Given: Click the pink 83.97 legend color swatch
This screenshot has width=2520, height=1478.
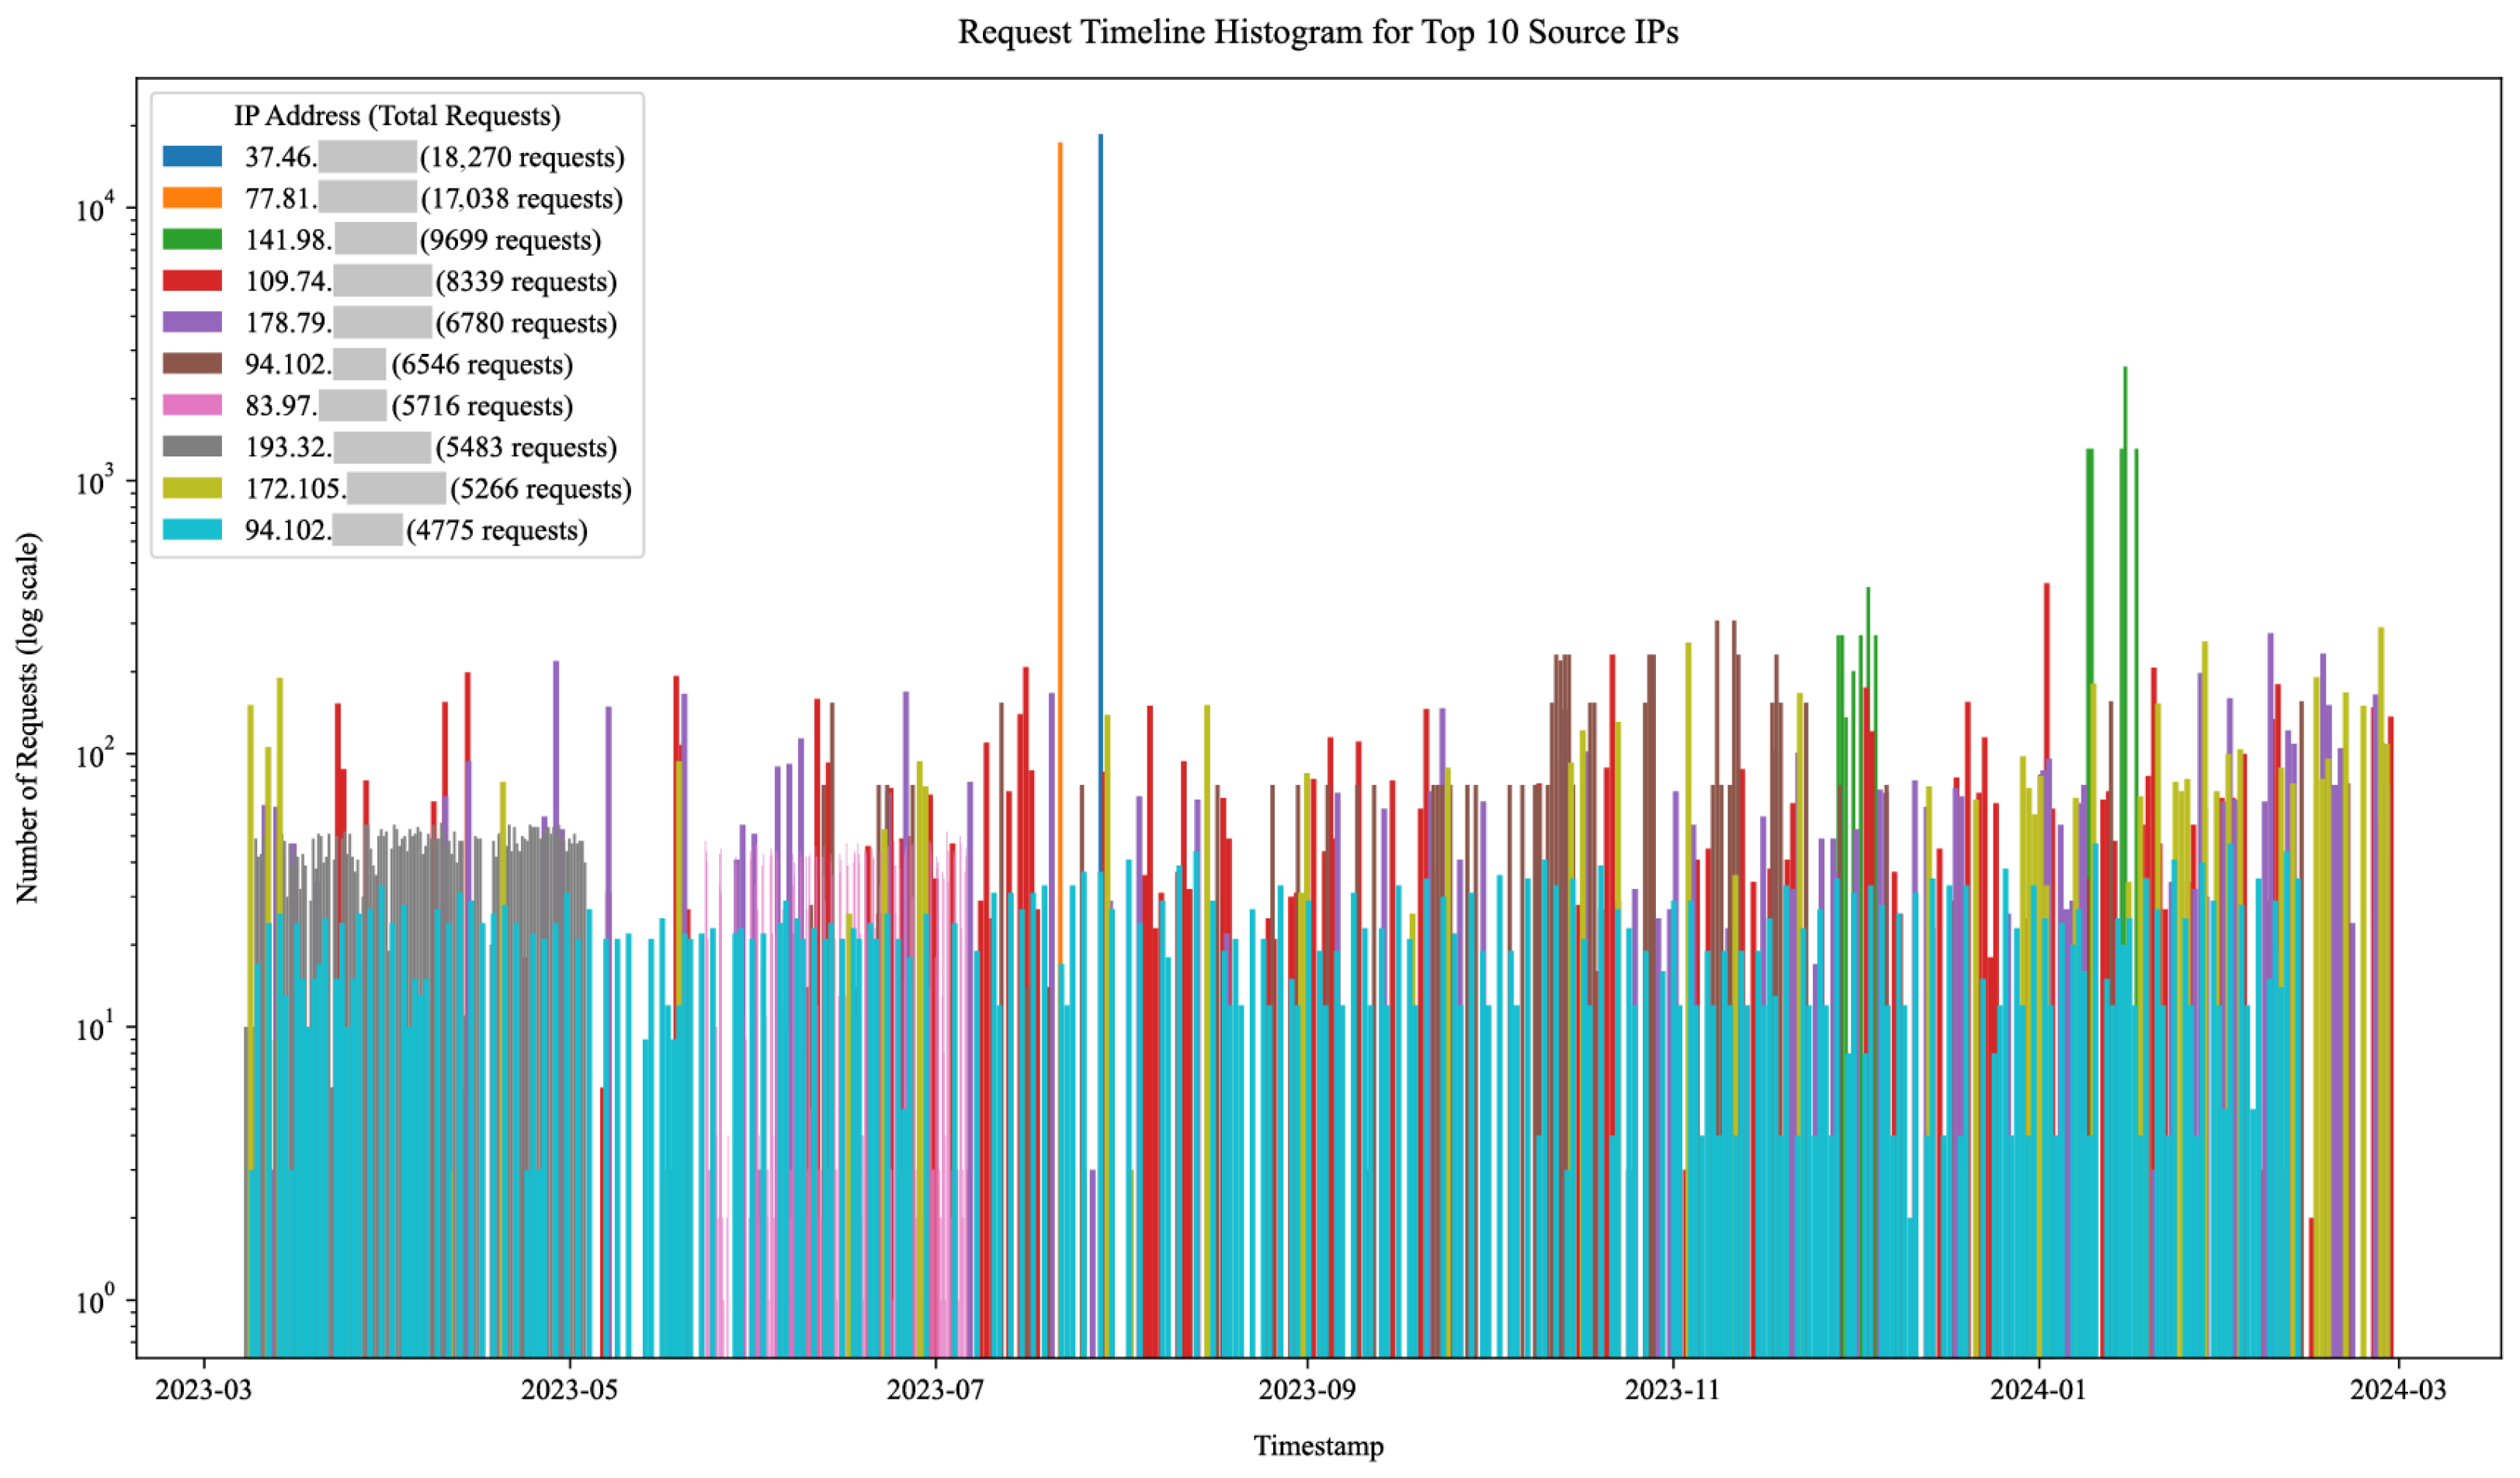Looking at the screenshot, I should tap(192, 405).
